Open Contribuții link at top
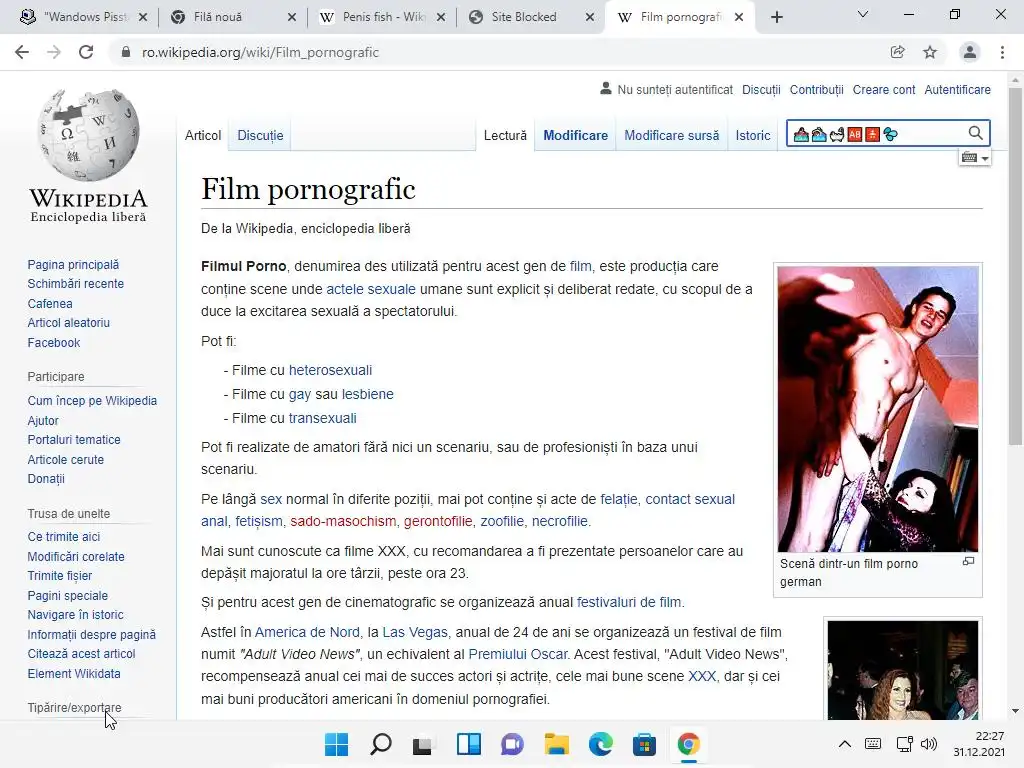 click(816, 89)
